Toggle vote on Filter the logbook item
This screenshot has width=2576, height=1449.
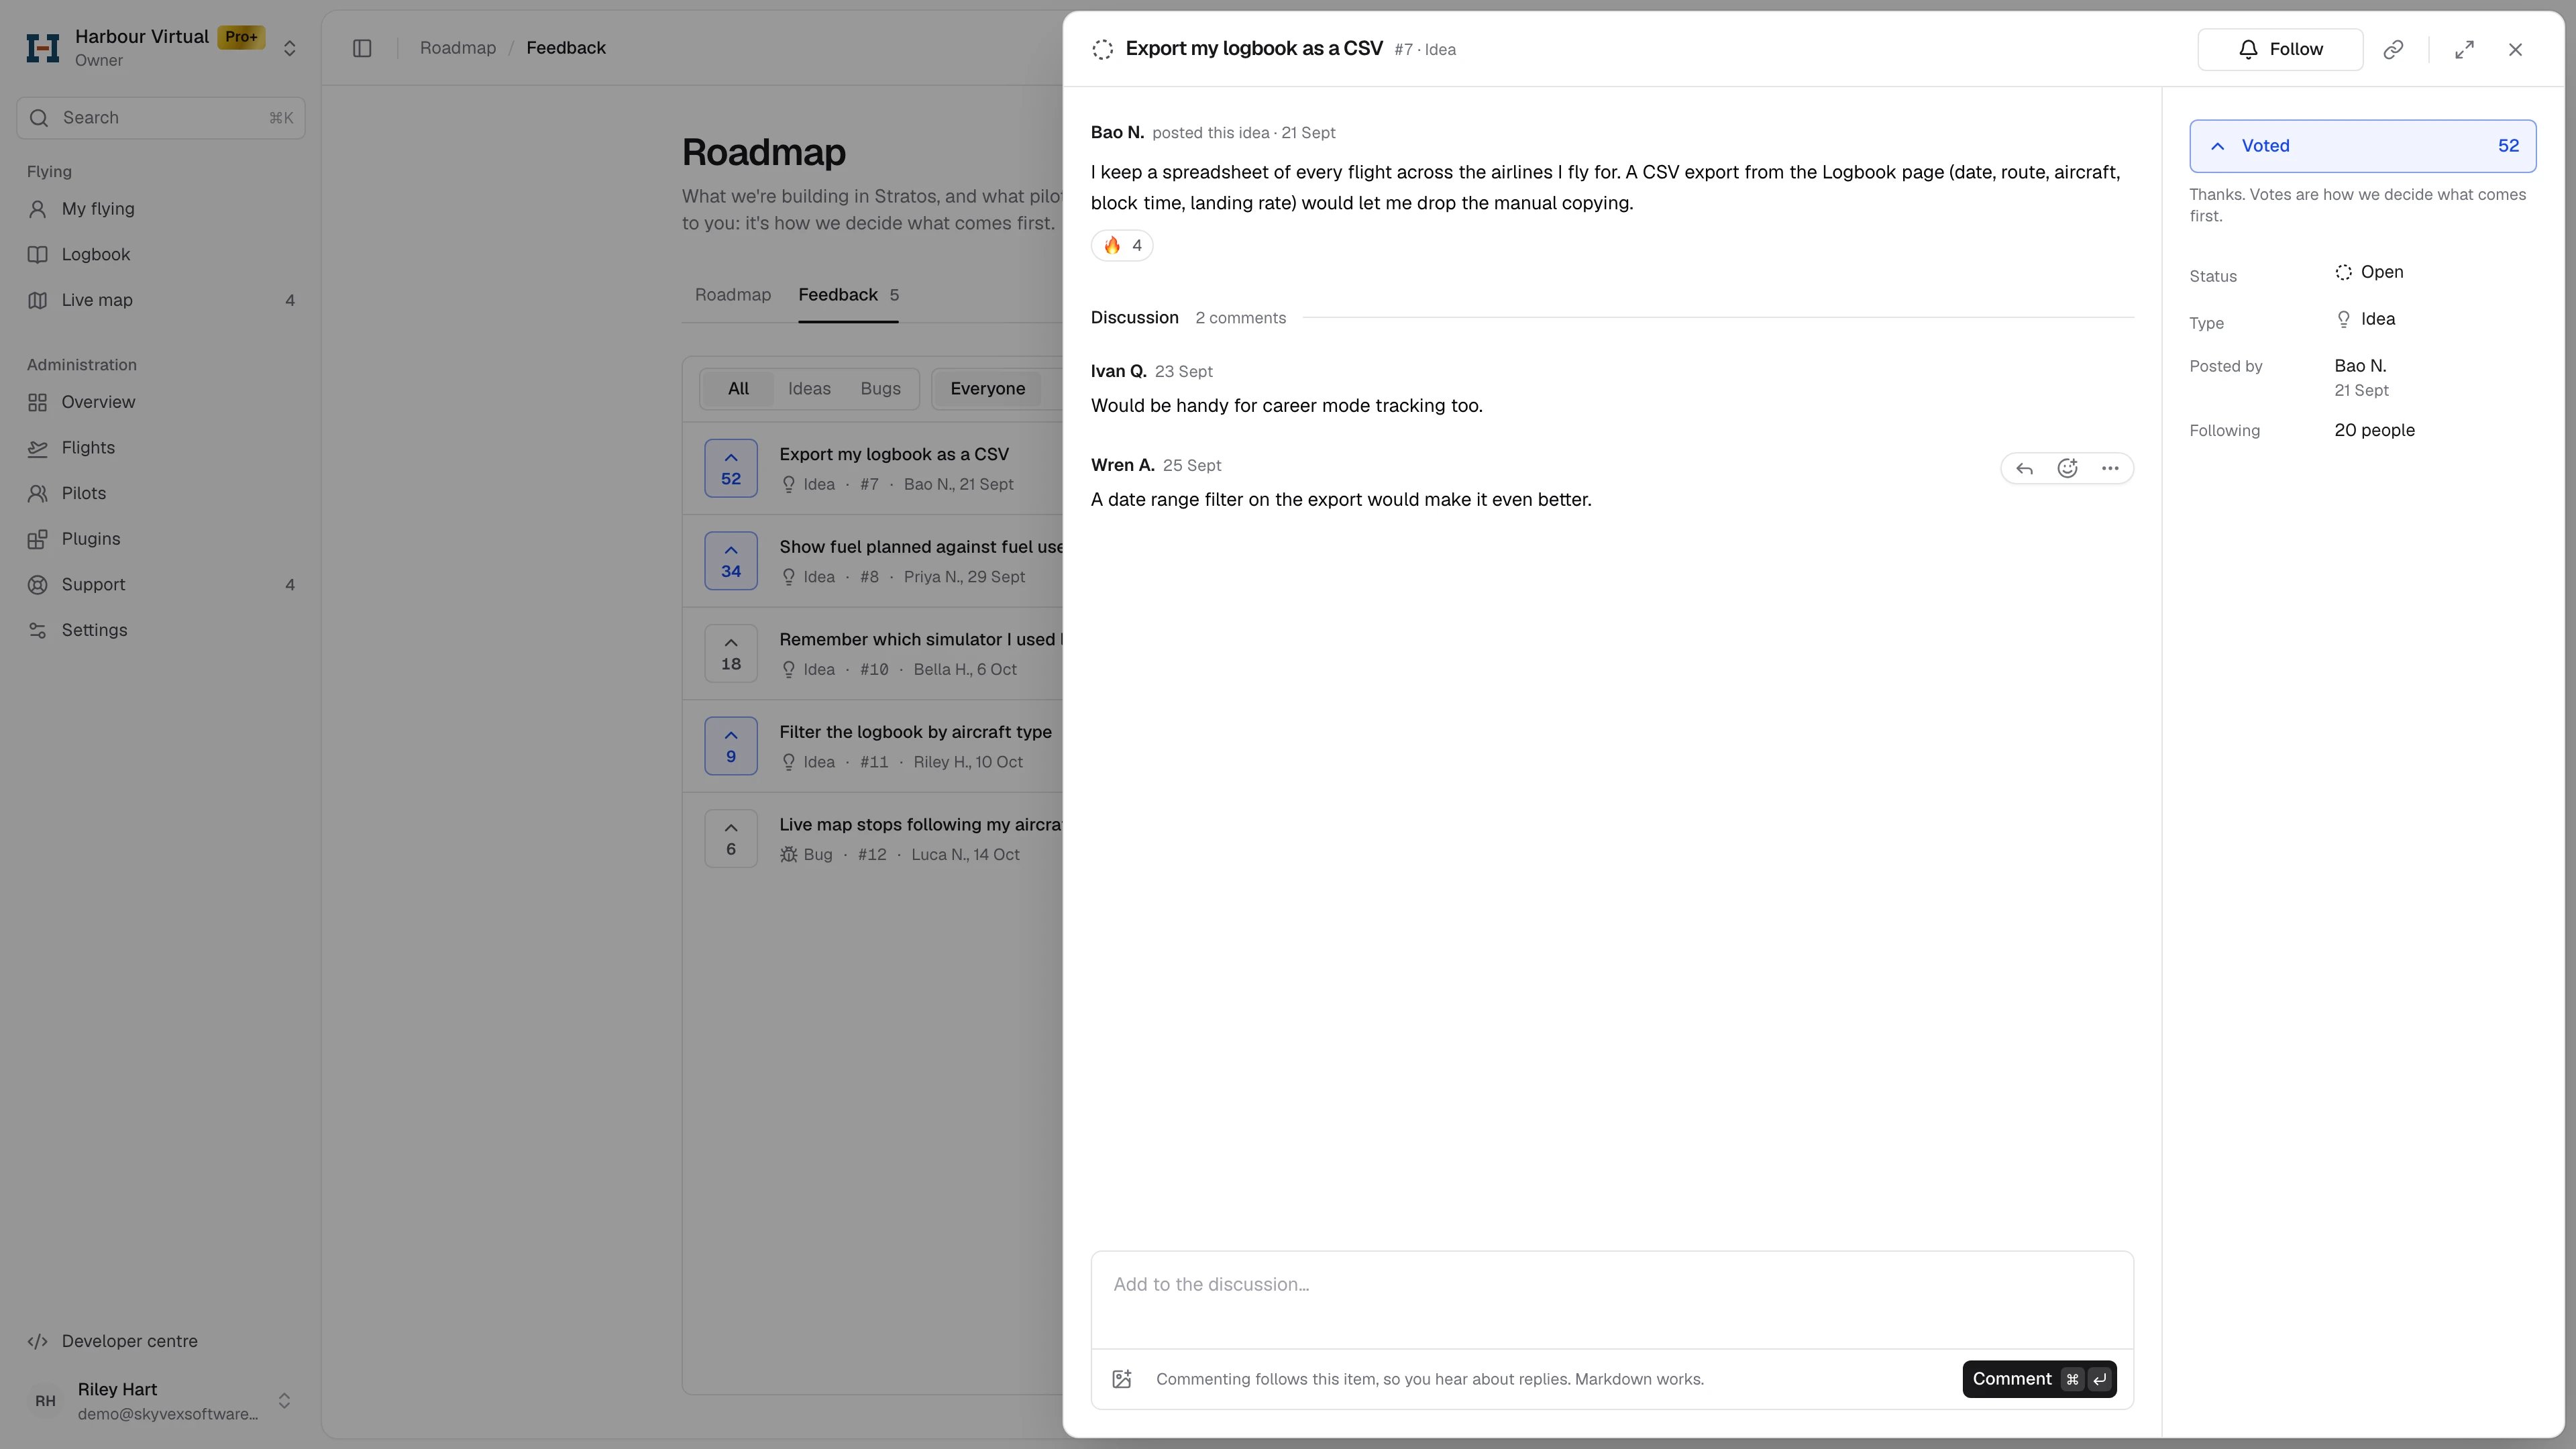[731, 746]
